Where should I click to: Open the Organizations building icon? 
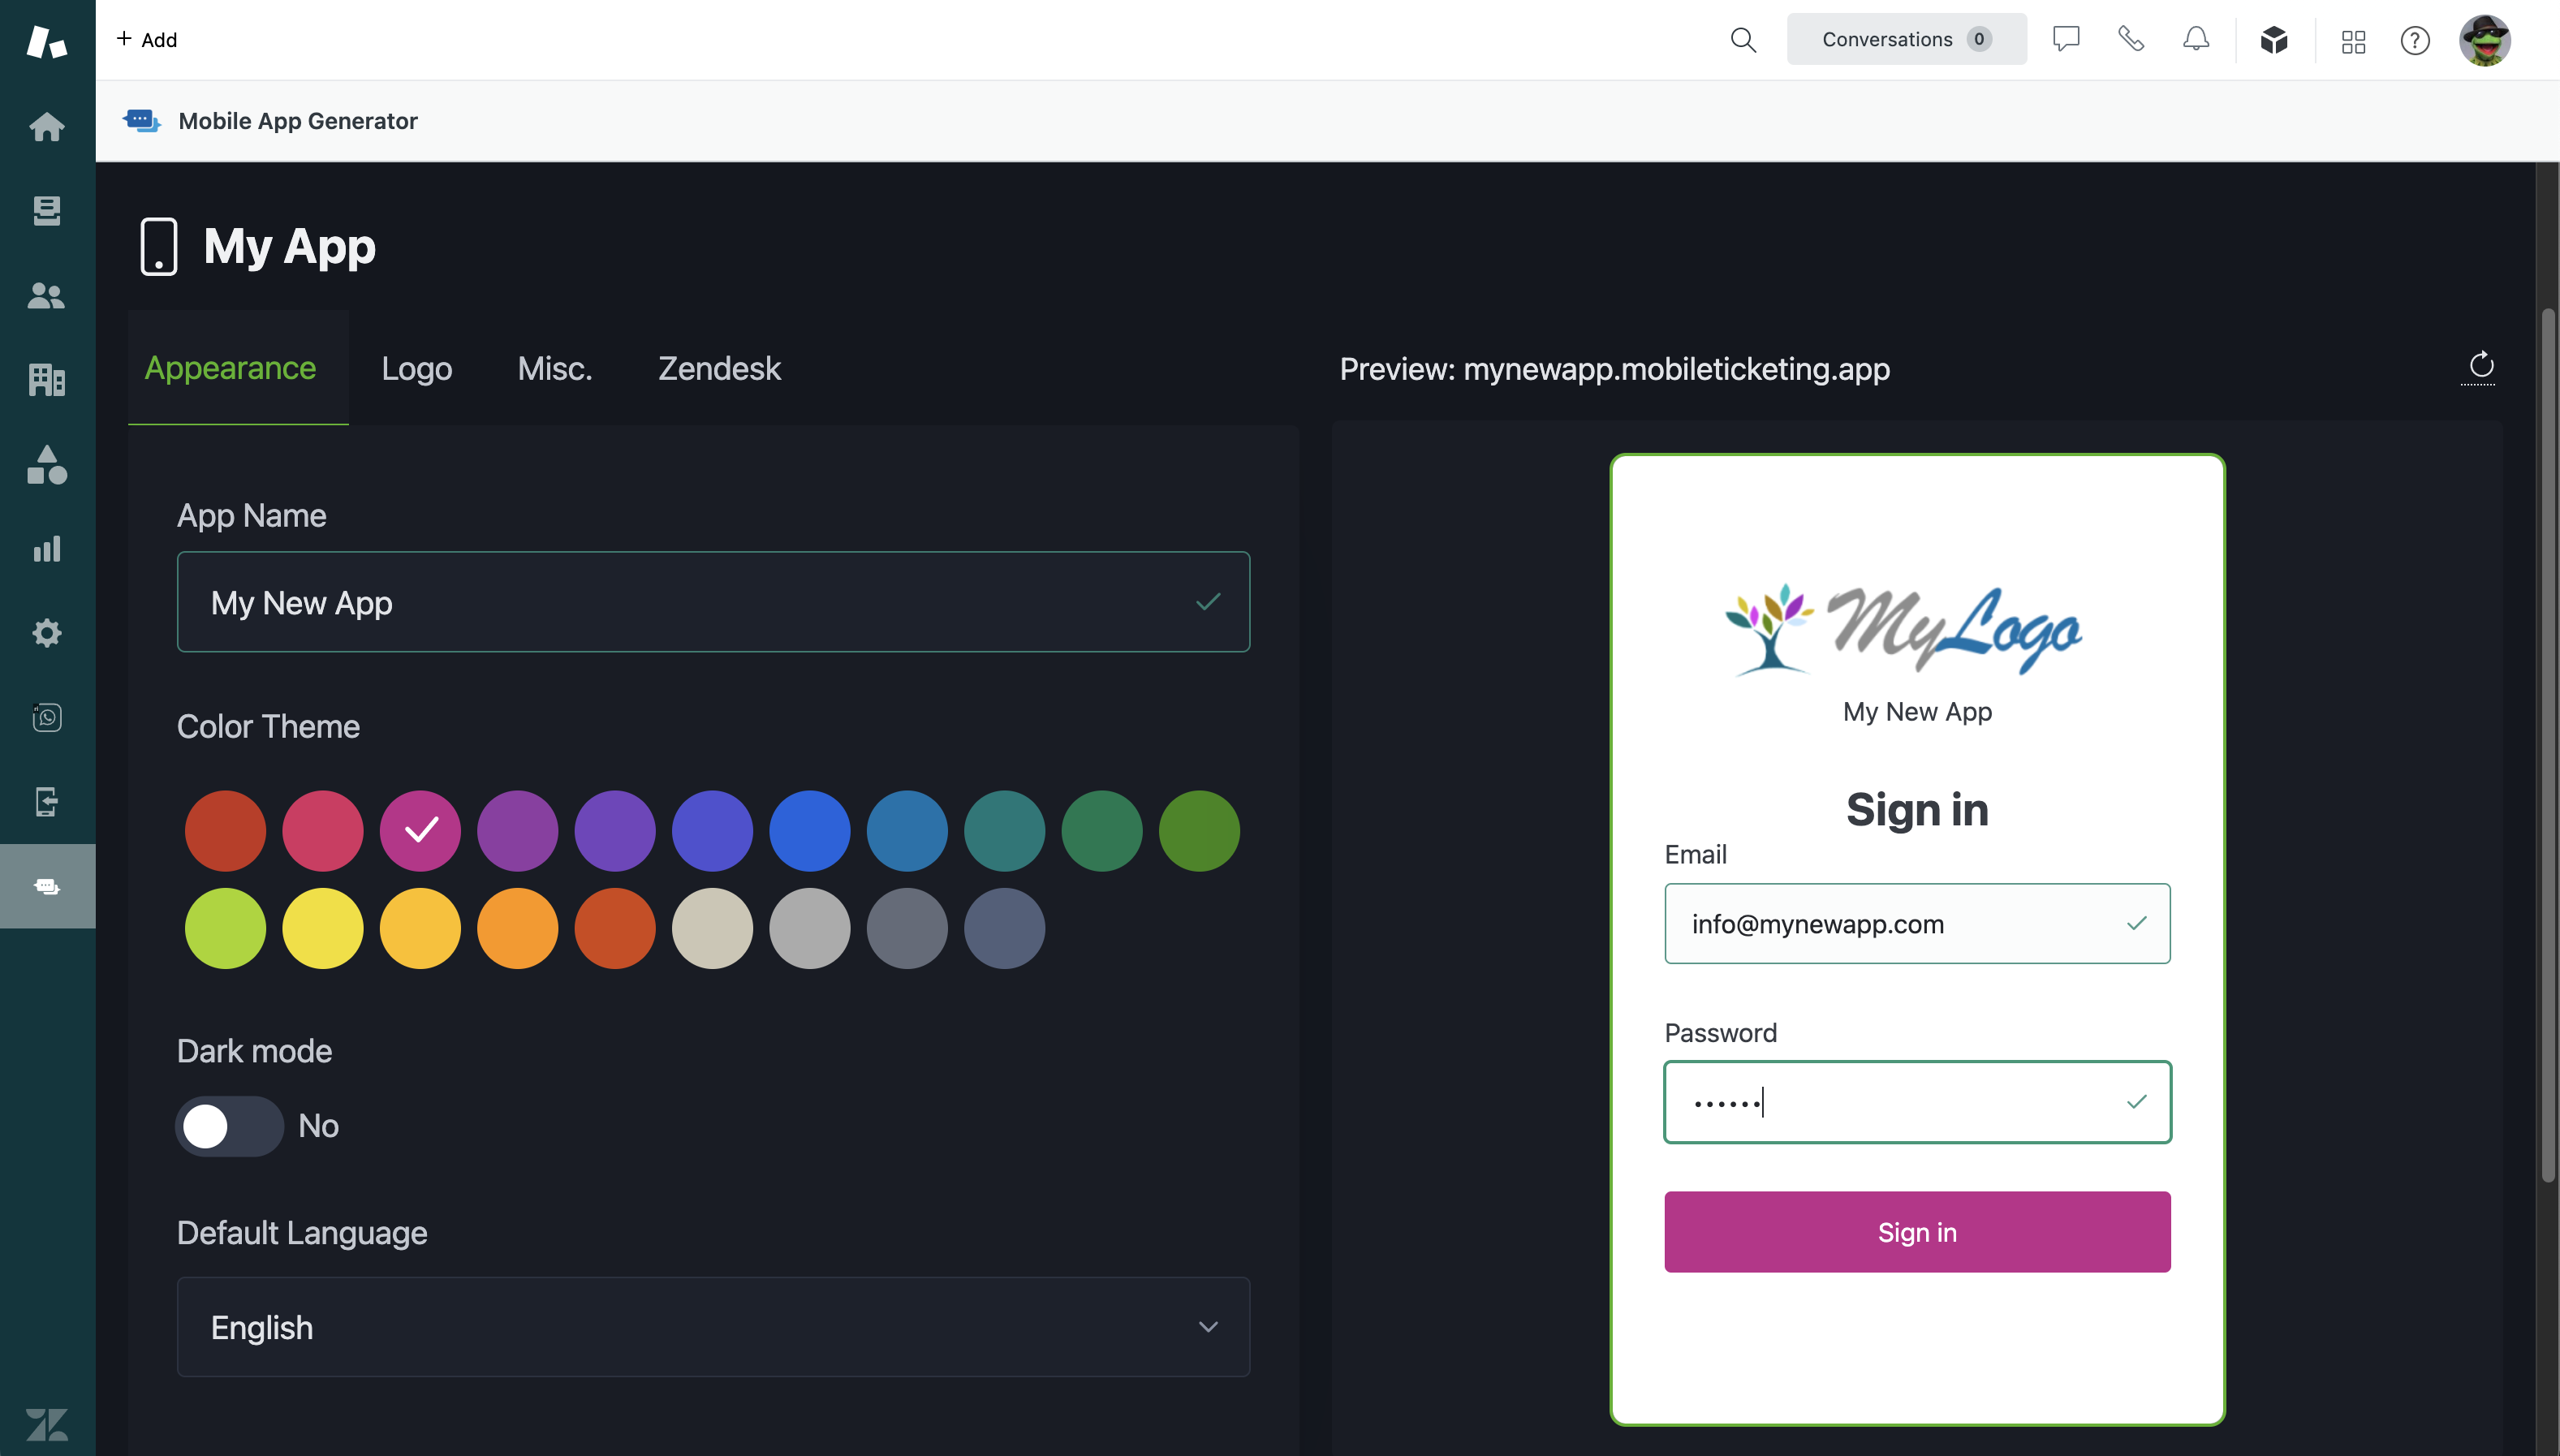[47, 380]
